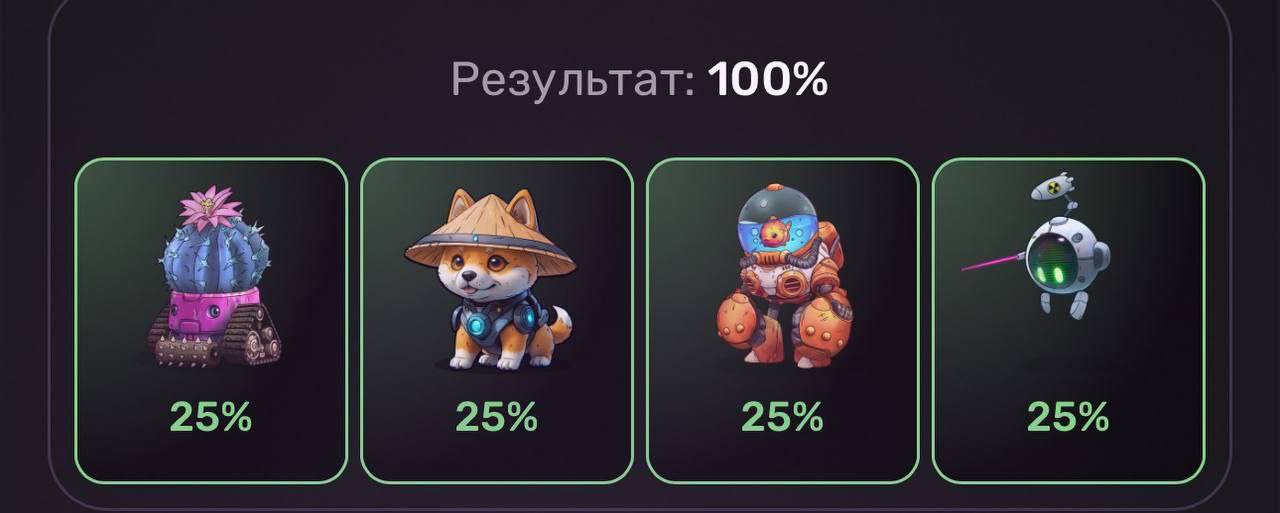The height and width of the screenshot is (513, 1280).
Task: Select the Shiba dog with straw hat
Action: click(491, 279)
